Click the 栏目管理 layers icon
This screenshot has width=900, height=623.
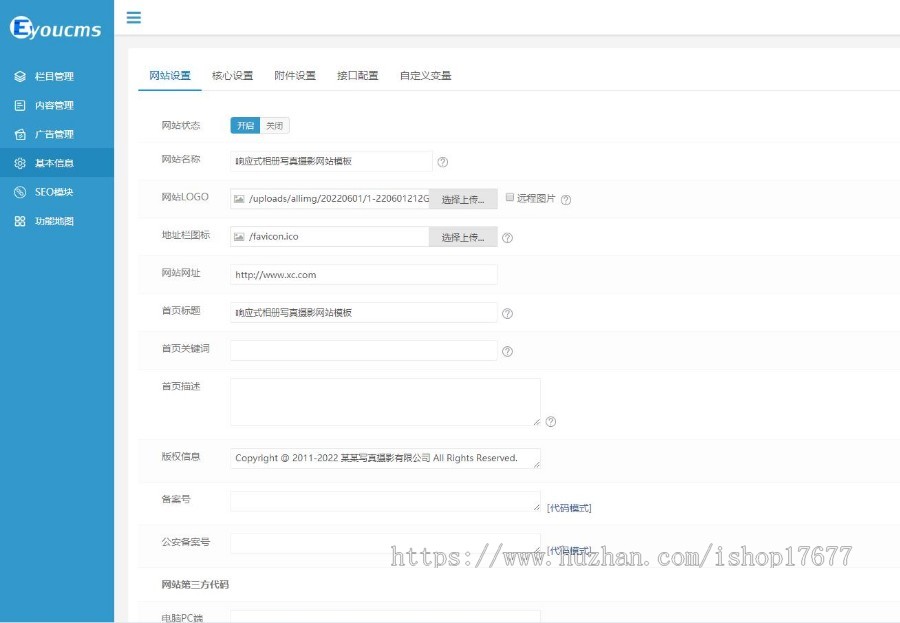(x=20, y=76)
